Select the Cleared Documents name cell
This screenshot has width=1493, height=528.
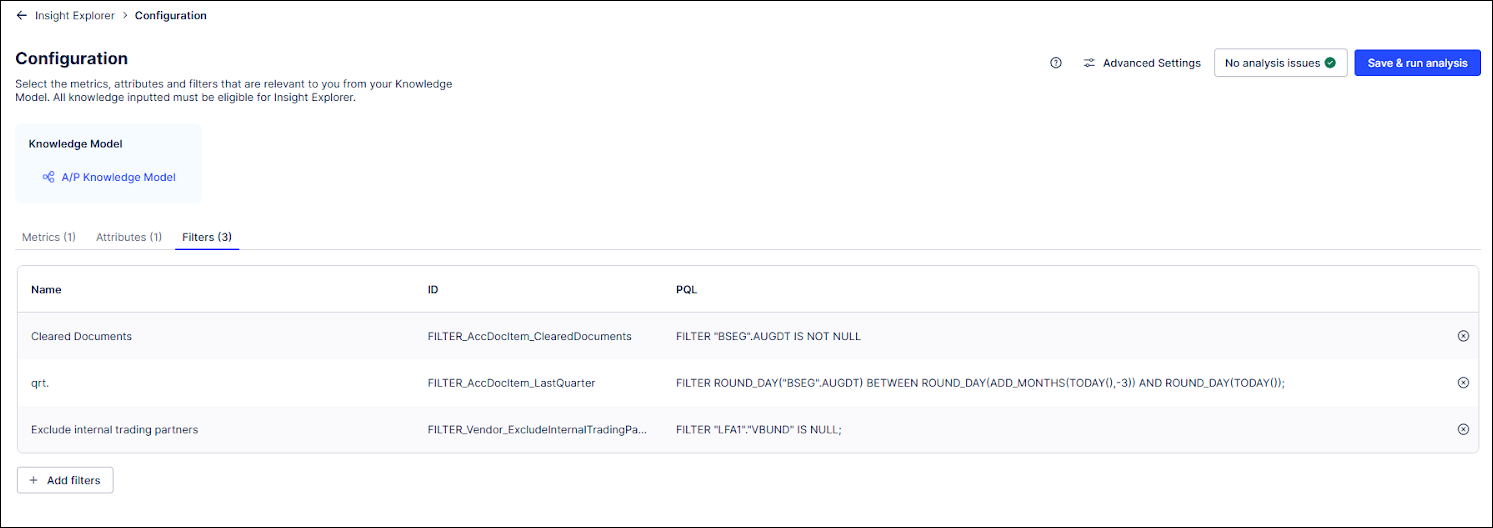[x=81, y=336]
